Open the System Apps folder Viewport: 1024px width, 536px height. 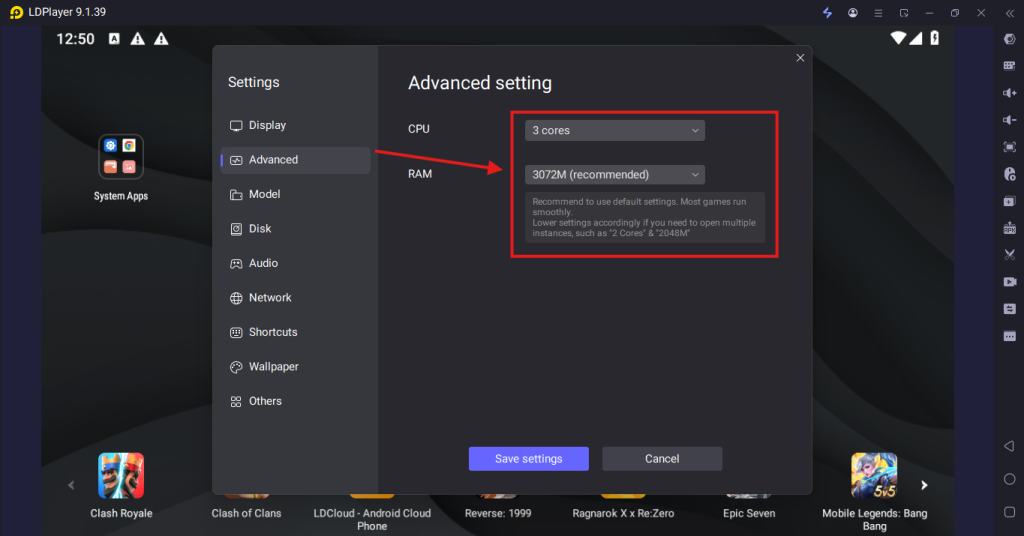(121, 157)
